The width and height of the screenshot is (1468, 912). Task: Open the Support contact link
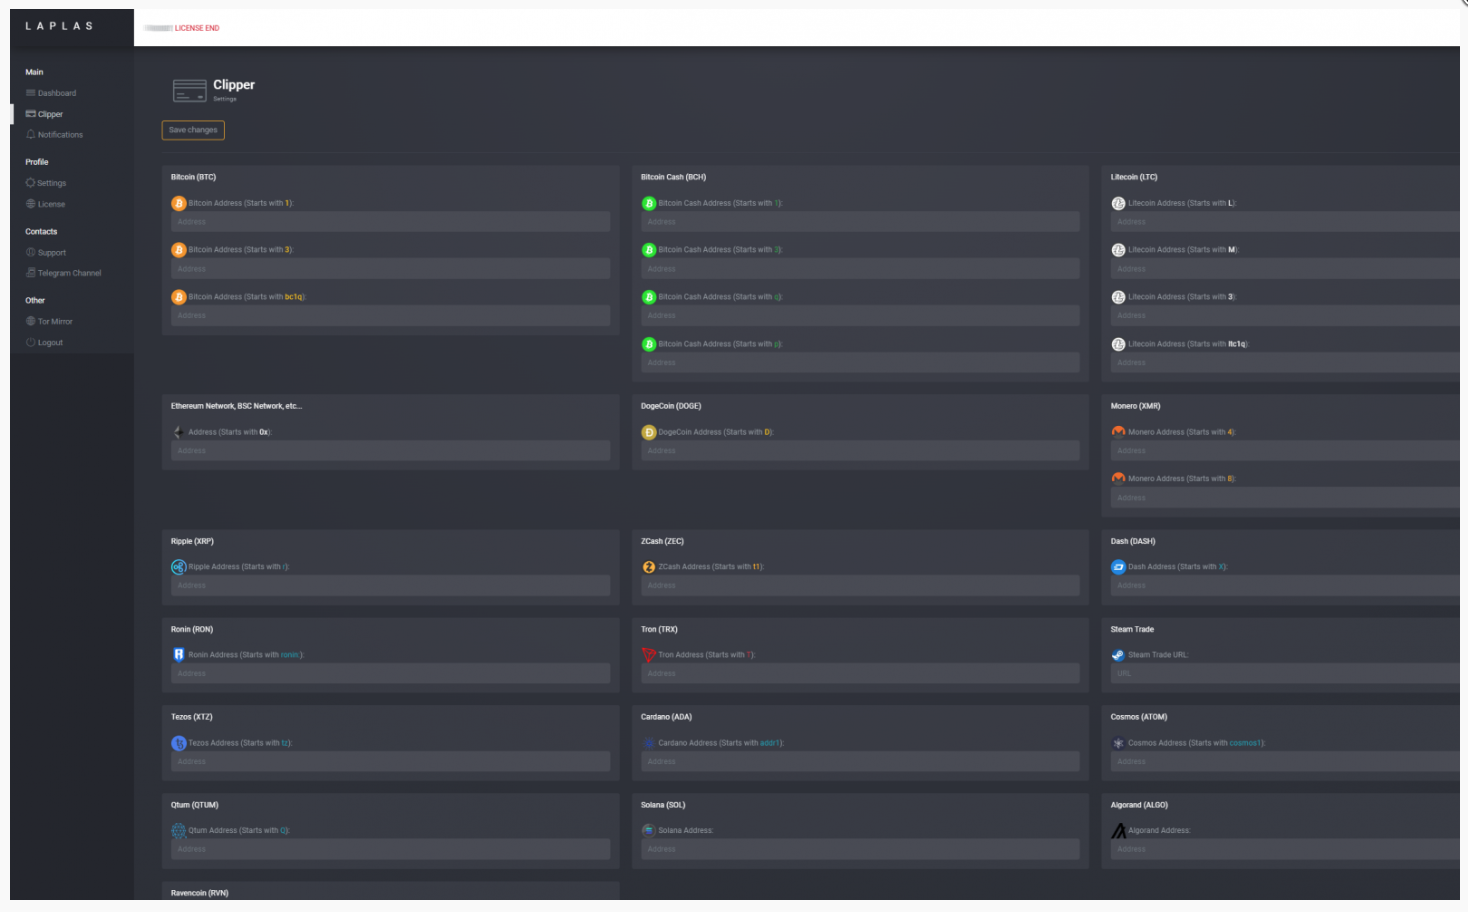[46, 253]
